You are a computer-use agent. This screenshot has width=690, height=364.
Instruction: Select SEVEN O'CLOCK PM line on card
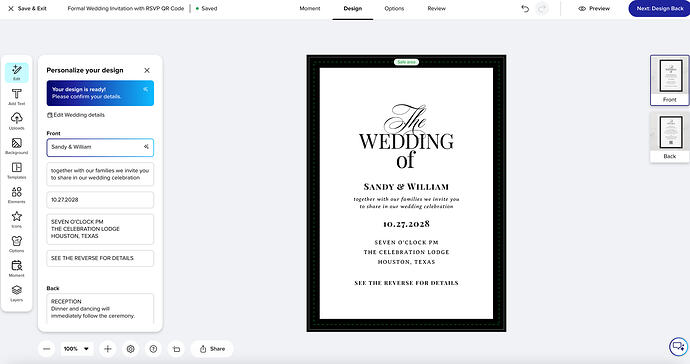click(x=406, y=243)
